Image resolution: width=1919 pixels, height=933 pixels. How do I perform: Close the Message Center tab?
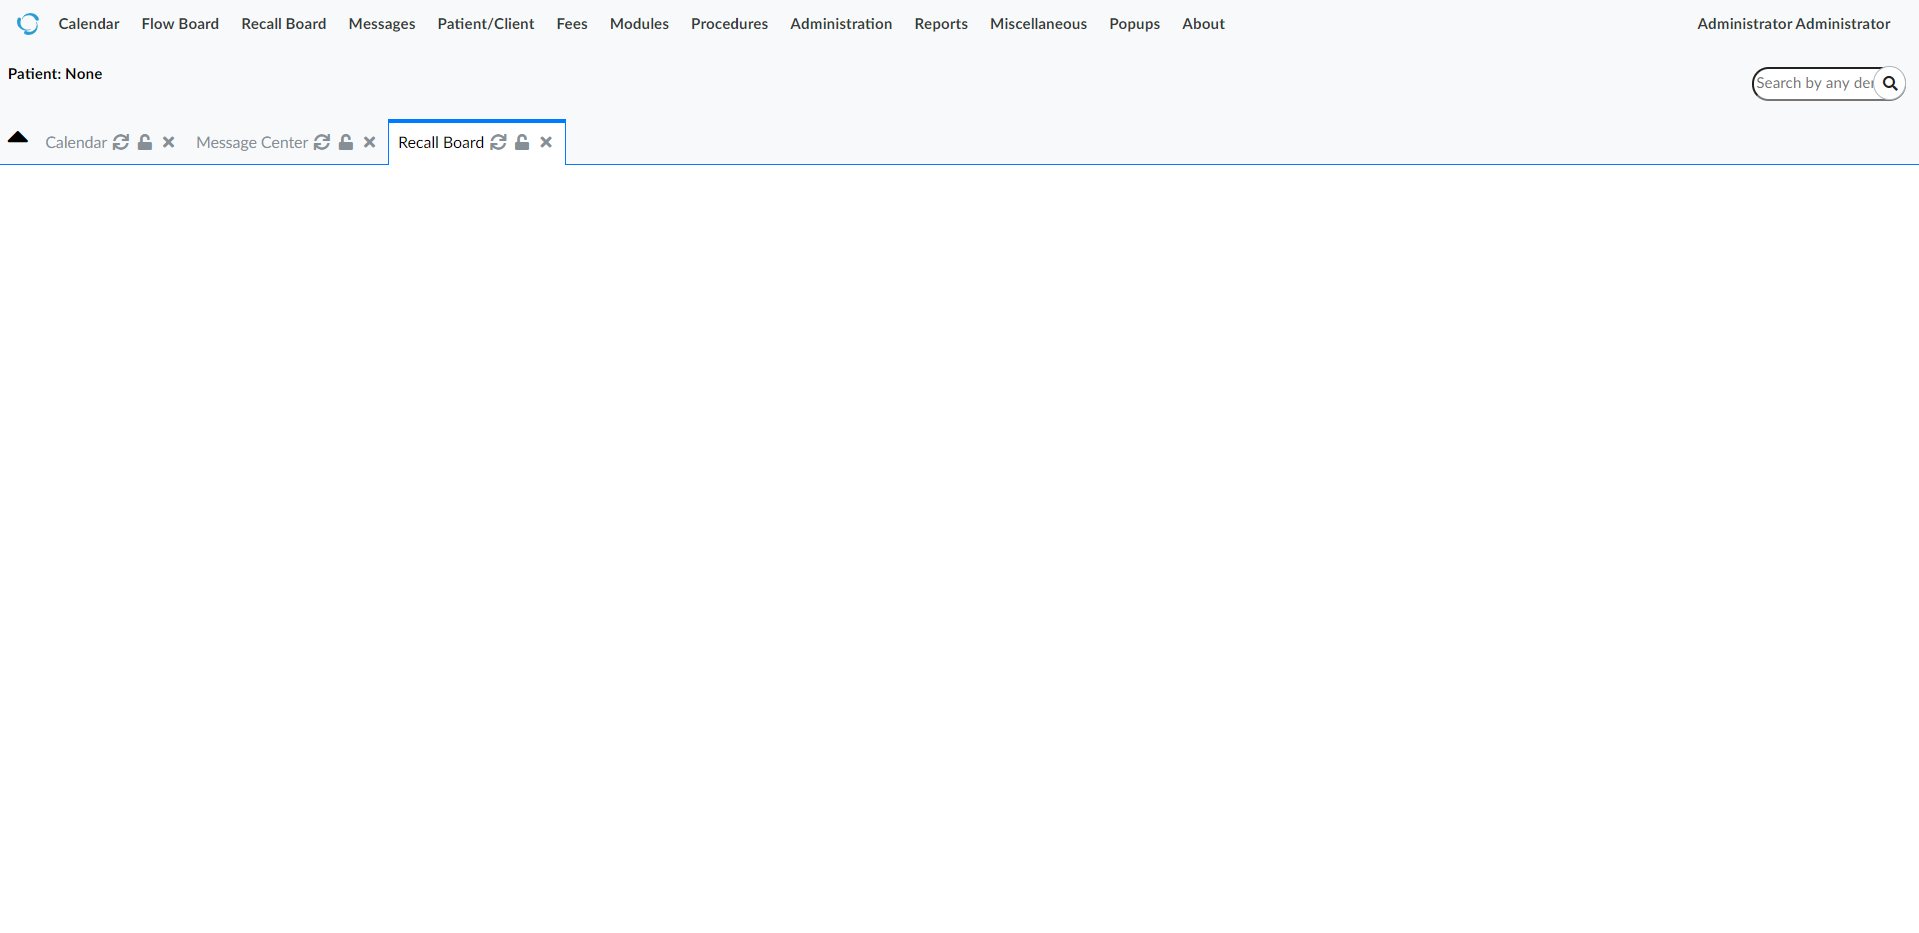[x=369, y=142]
